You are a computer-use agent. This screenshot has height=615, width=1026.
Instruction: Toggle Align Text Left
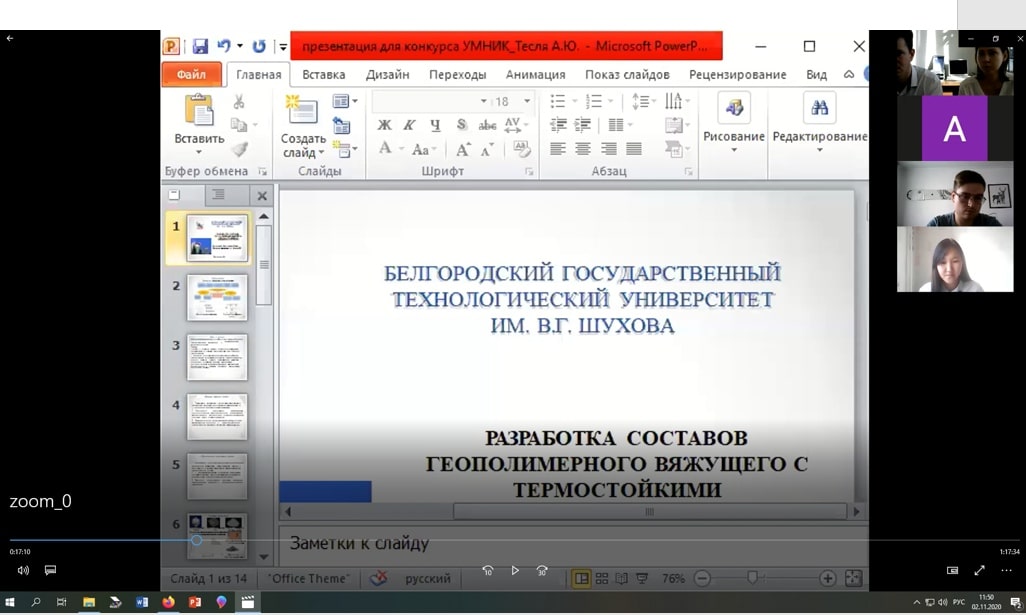click(557, 149)
